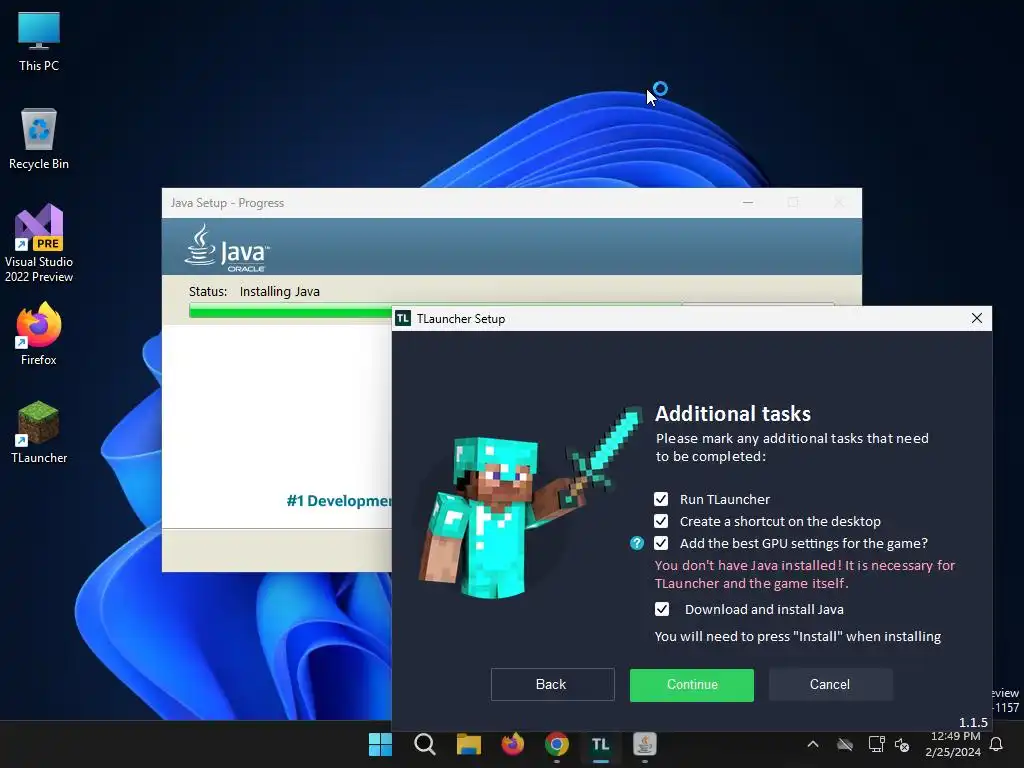1024x768 pixels.
Task: Launch Chrome from the taskbar
Action: (556, 744)
